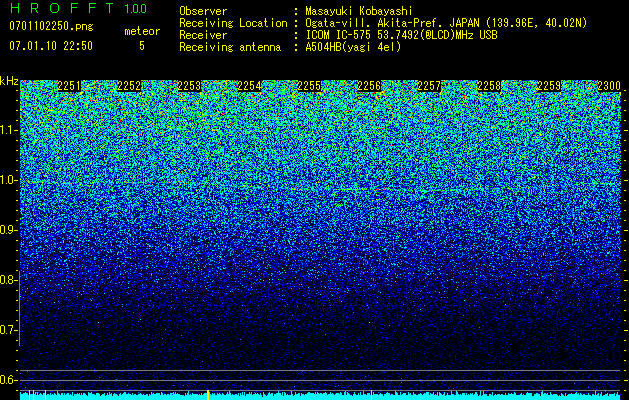Click the 'Receiving antenna' field label
Viewport: 629px width, 400px height.
tap(230, 47)
